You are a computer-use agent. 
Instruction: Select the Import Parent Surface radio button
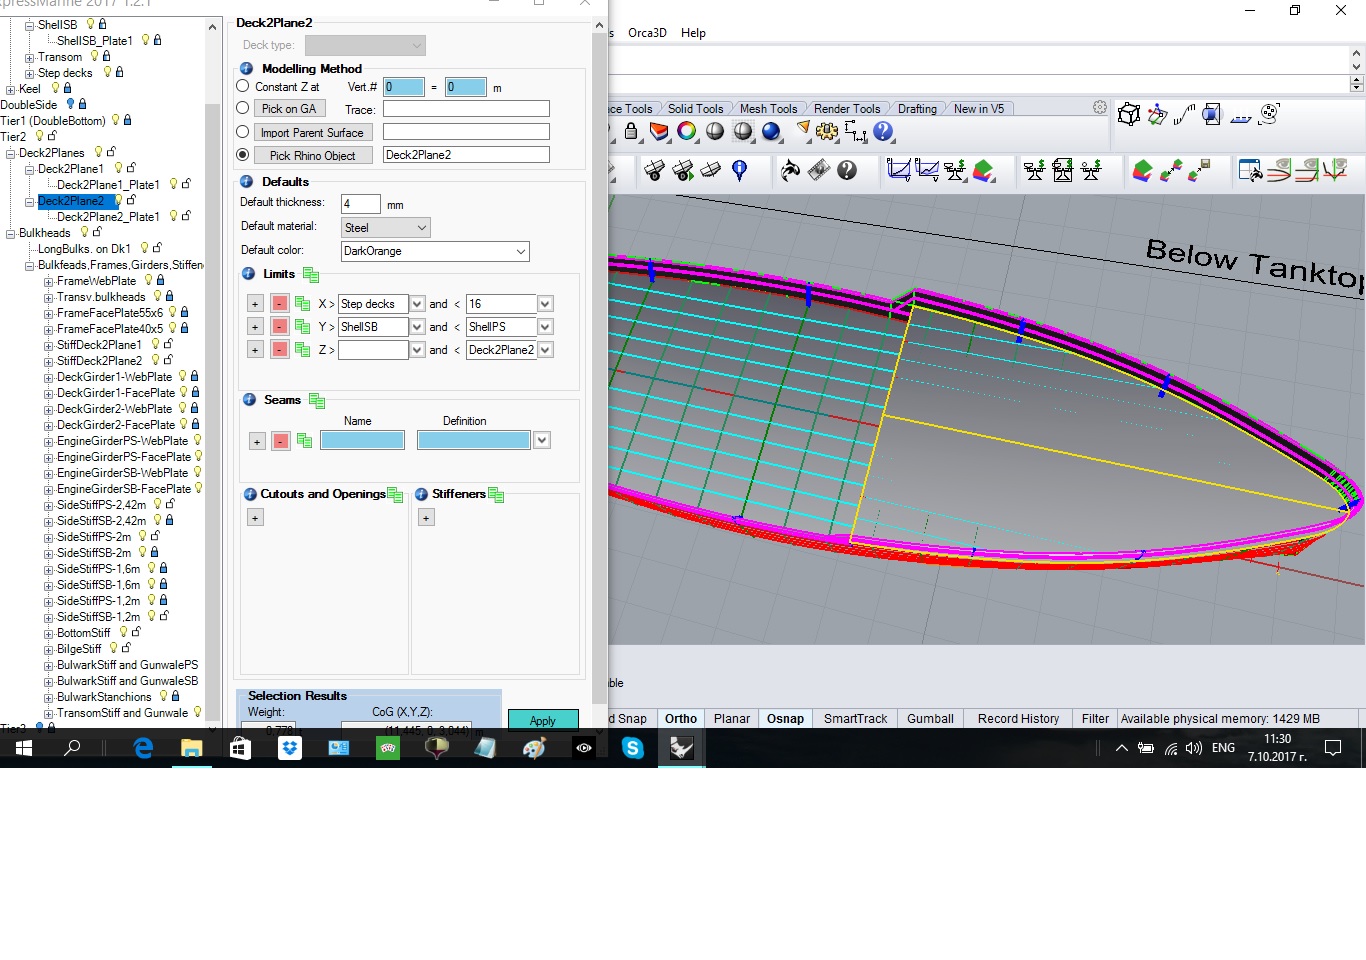pos(243,132)
